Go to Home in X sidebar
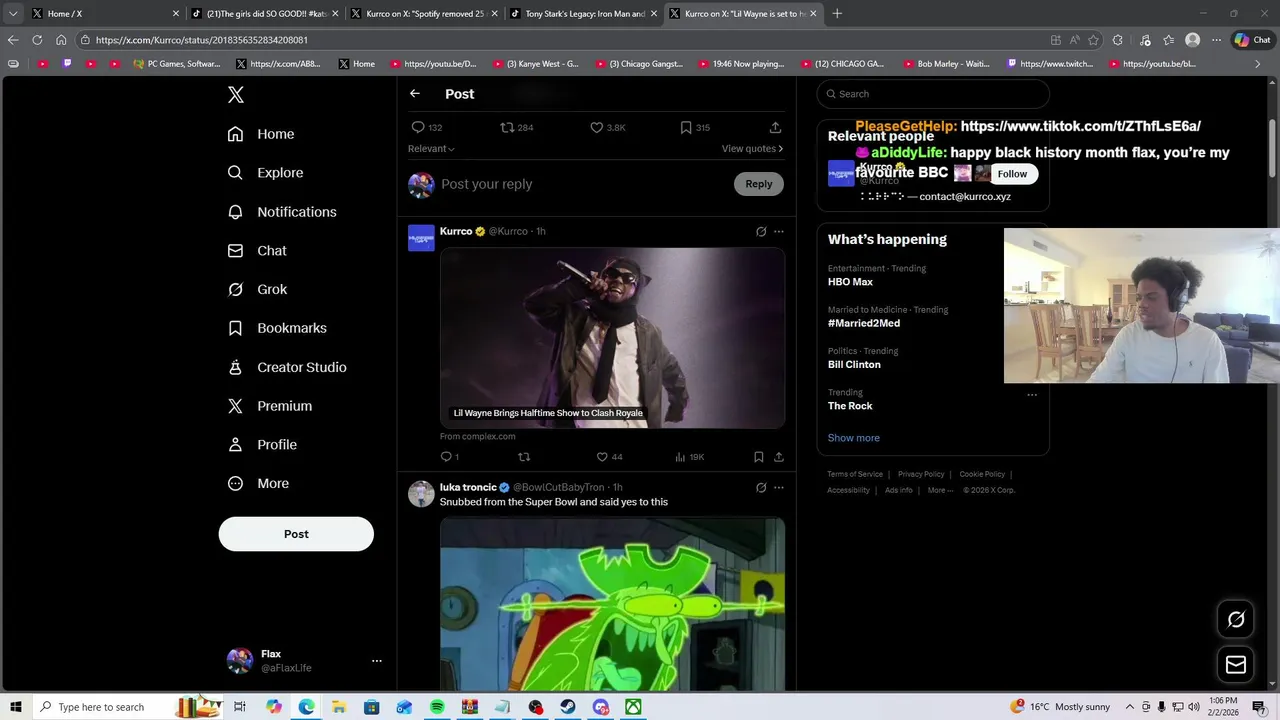Viewport: 1280px width, 720px height. 261,134
